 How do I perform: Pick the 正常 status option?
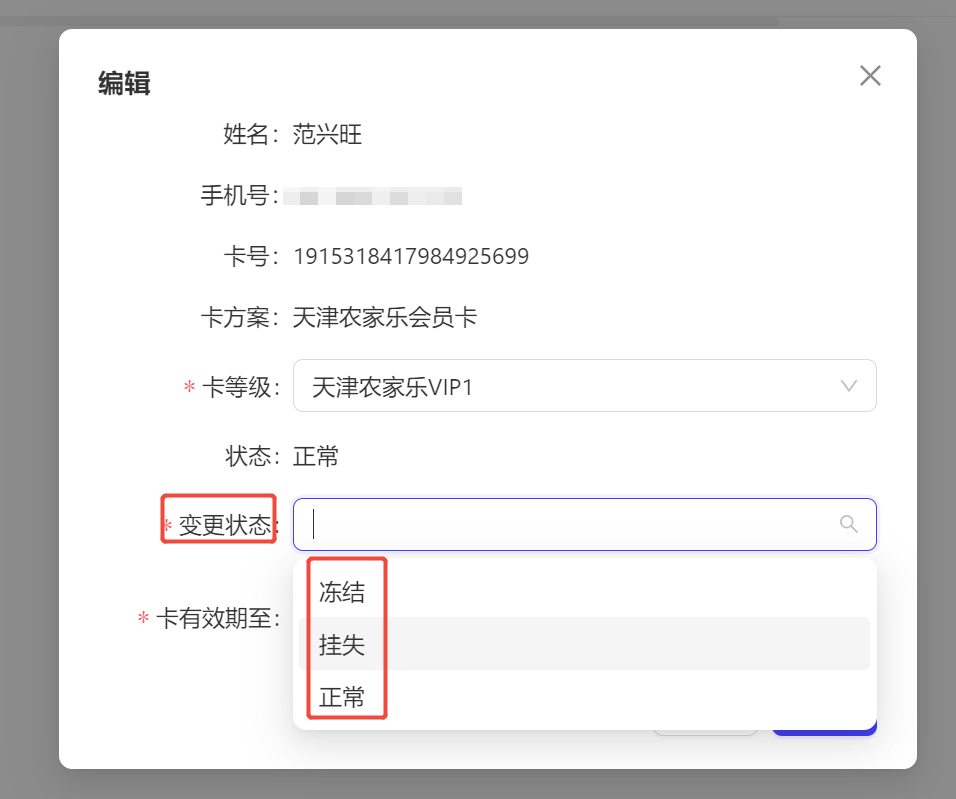342,697
